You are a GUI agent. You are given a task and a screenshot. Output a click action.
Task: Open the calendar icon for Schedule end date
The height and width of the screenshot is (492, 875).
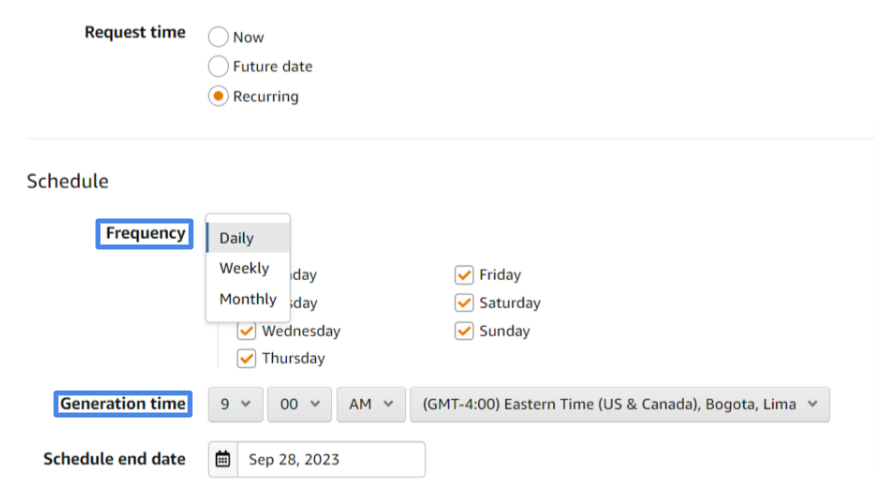point(223,459)
